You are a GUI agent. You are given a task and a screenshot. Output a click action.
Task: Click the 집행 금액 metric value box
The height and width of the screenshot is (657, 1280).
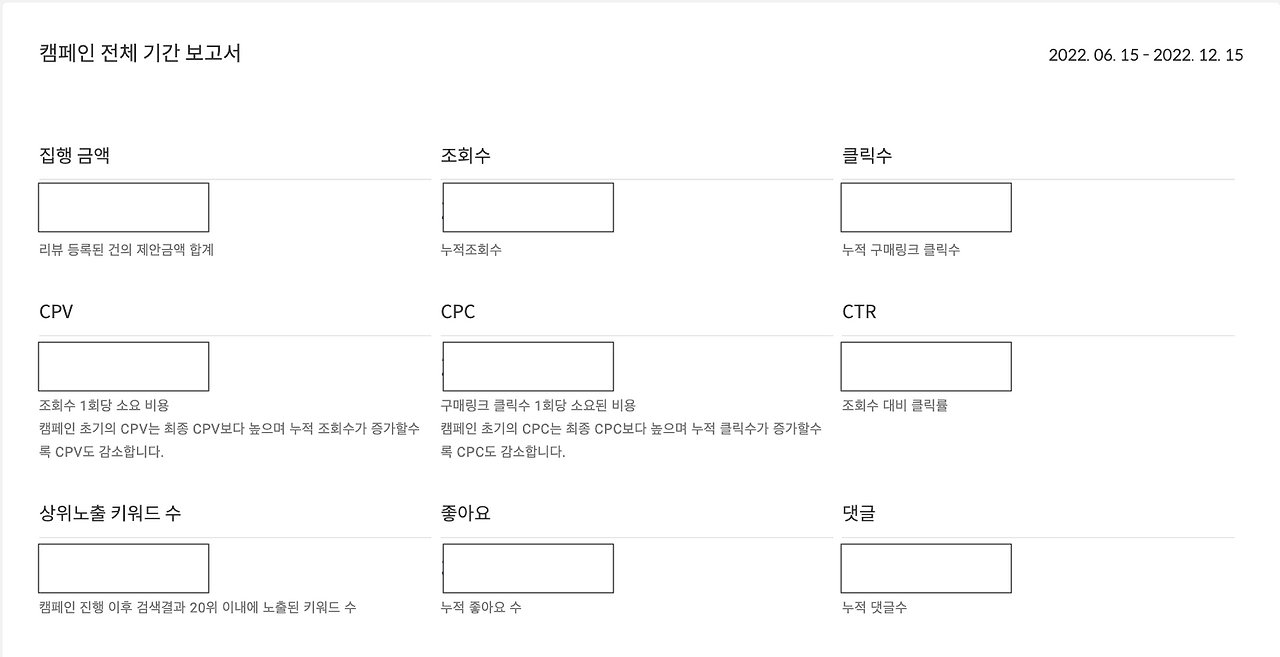[123, 207]
